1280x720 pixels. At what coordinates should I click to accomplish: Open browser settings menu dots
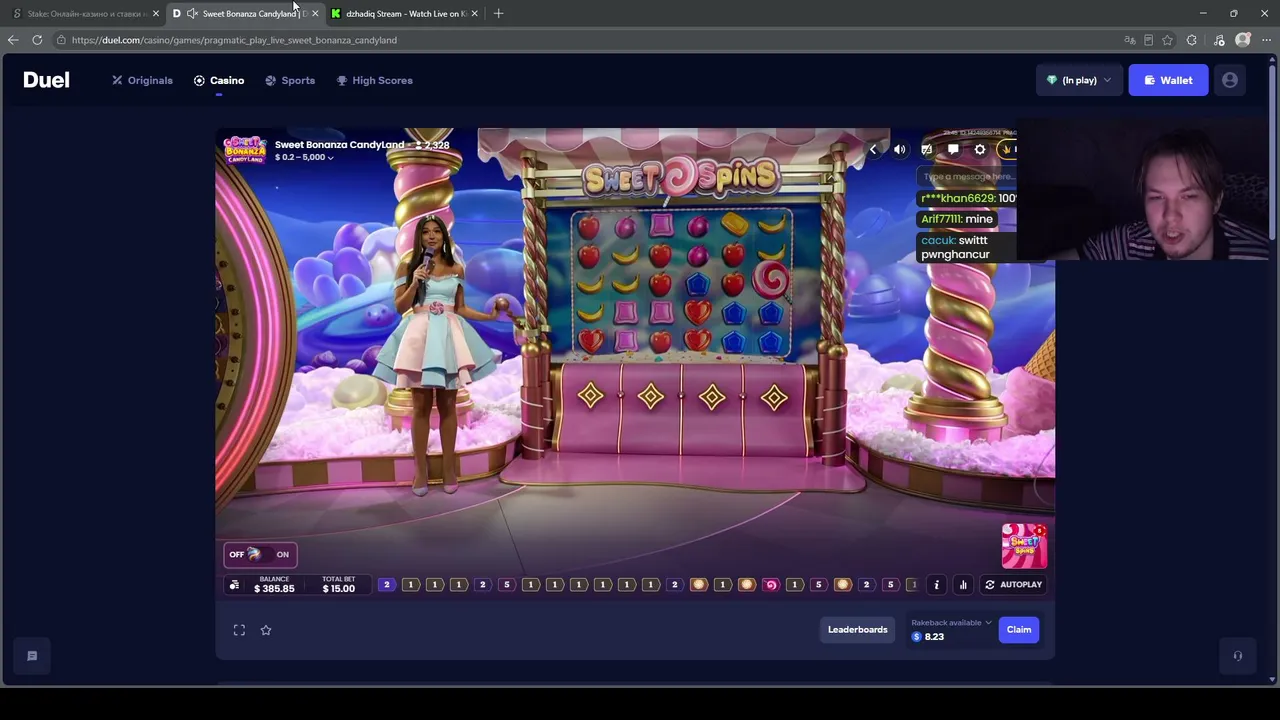tap(1265, 40)
